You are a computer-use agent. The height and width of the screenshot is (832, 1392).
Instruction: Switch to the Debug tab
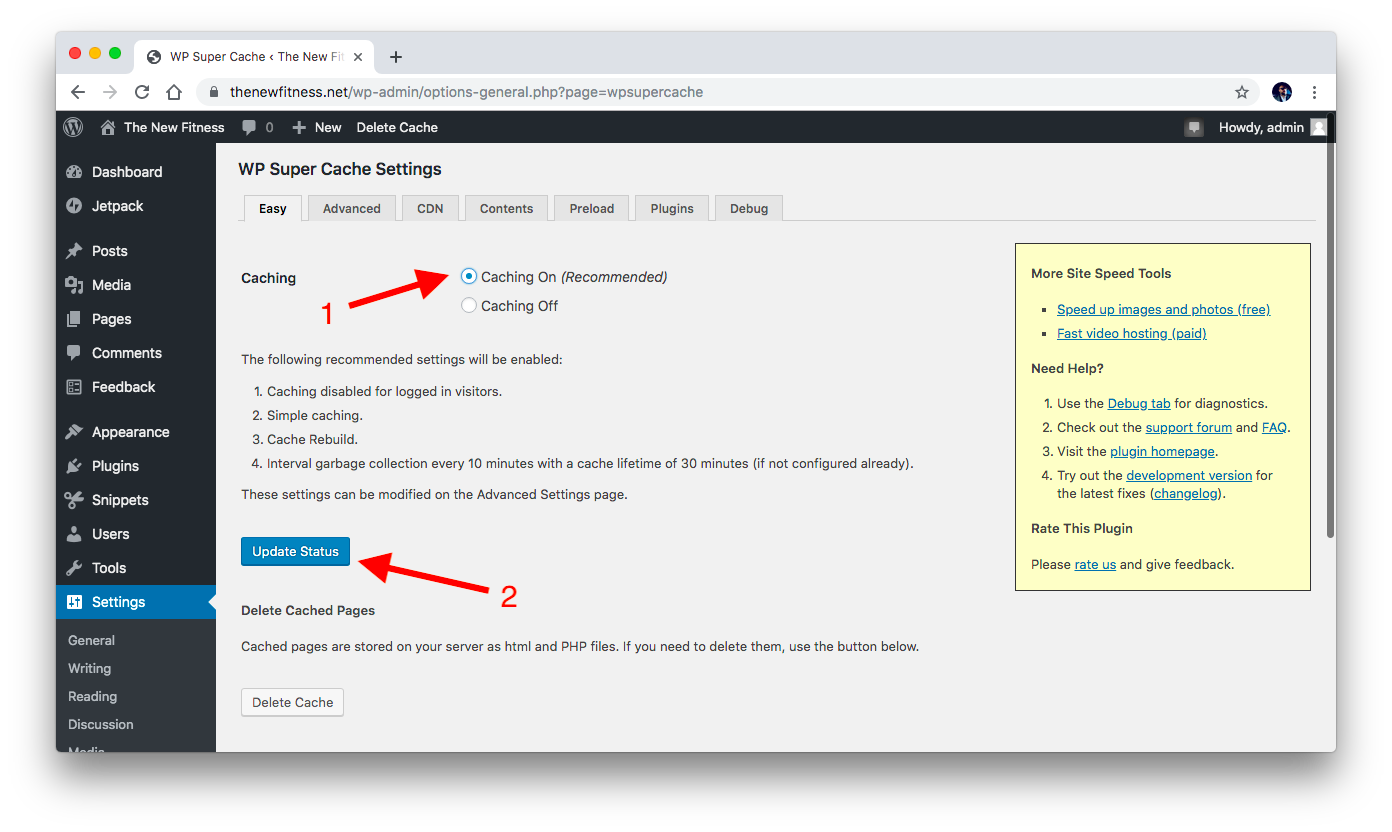pos(749,208)
